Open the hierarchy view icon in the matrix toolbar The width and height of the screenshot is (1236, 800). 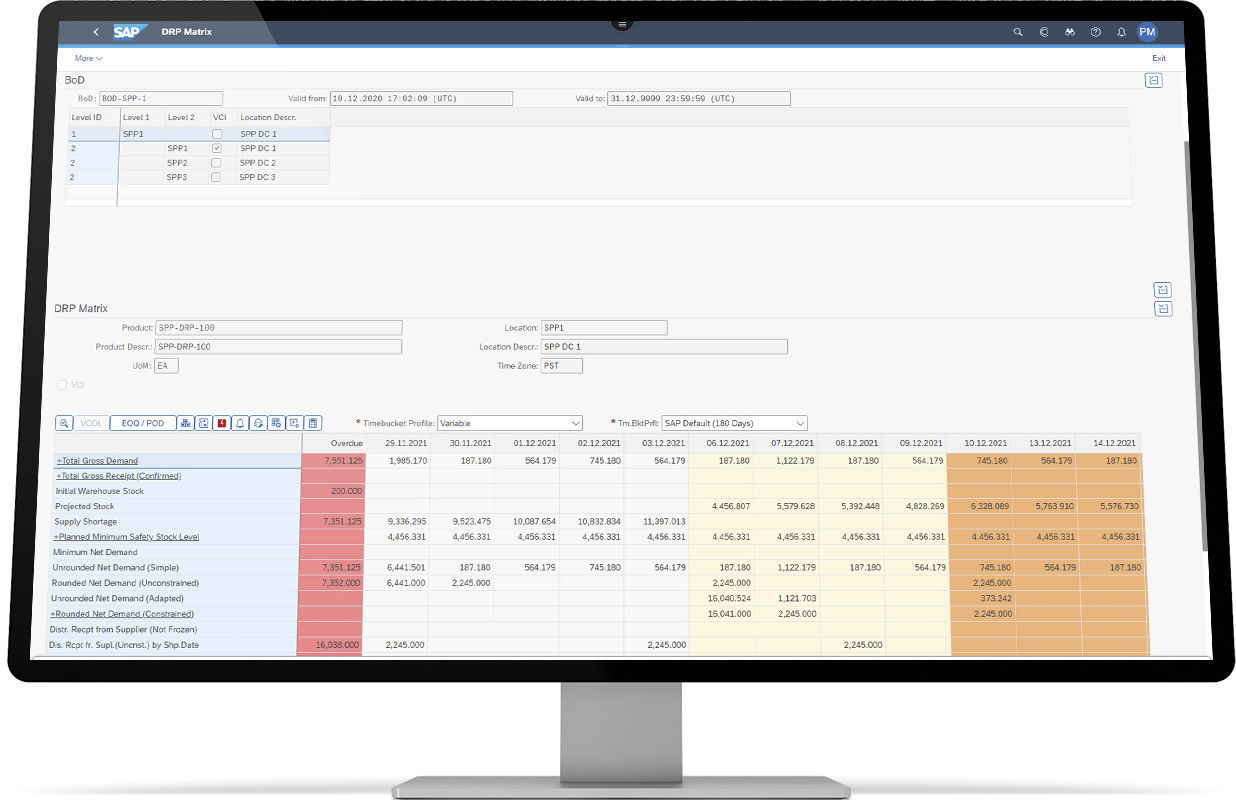186,423
